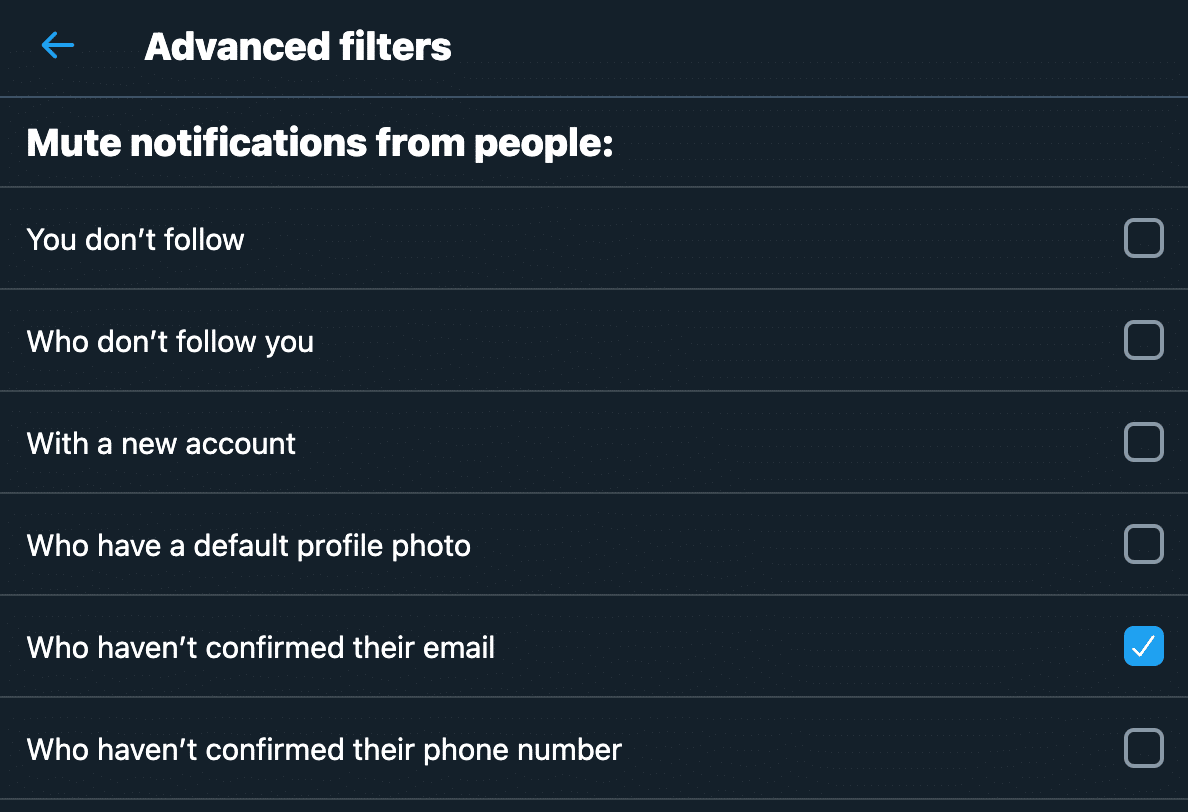Click 'Who haven't confirmed their phone number' label
Screen dimensions: 1188x812
[x=324, y=750]
